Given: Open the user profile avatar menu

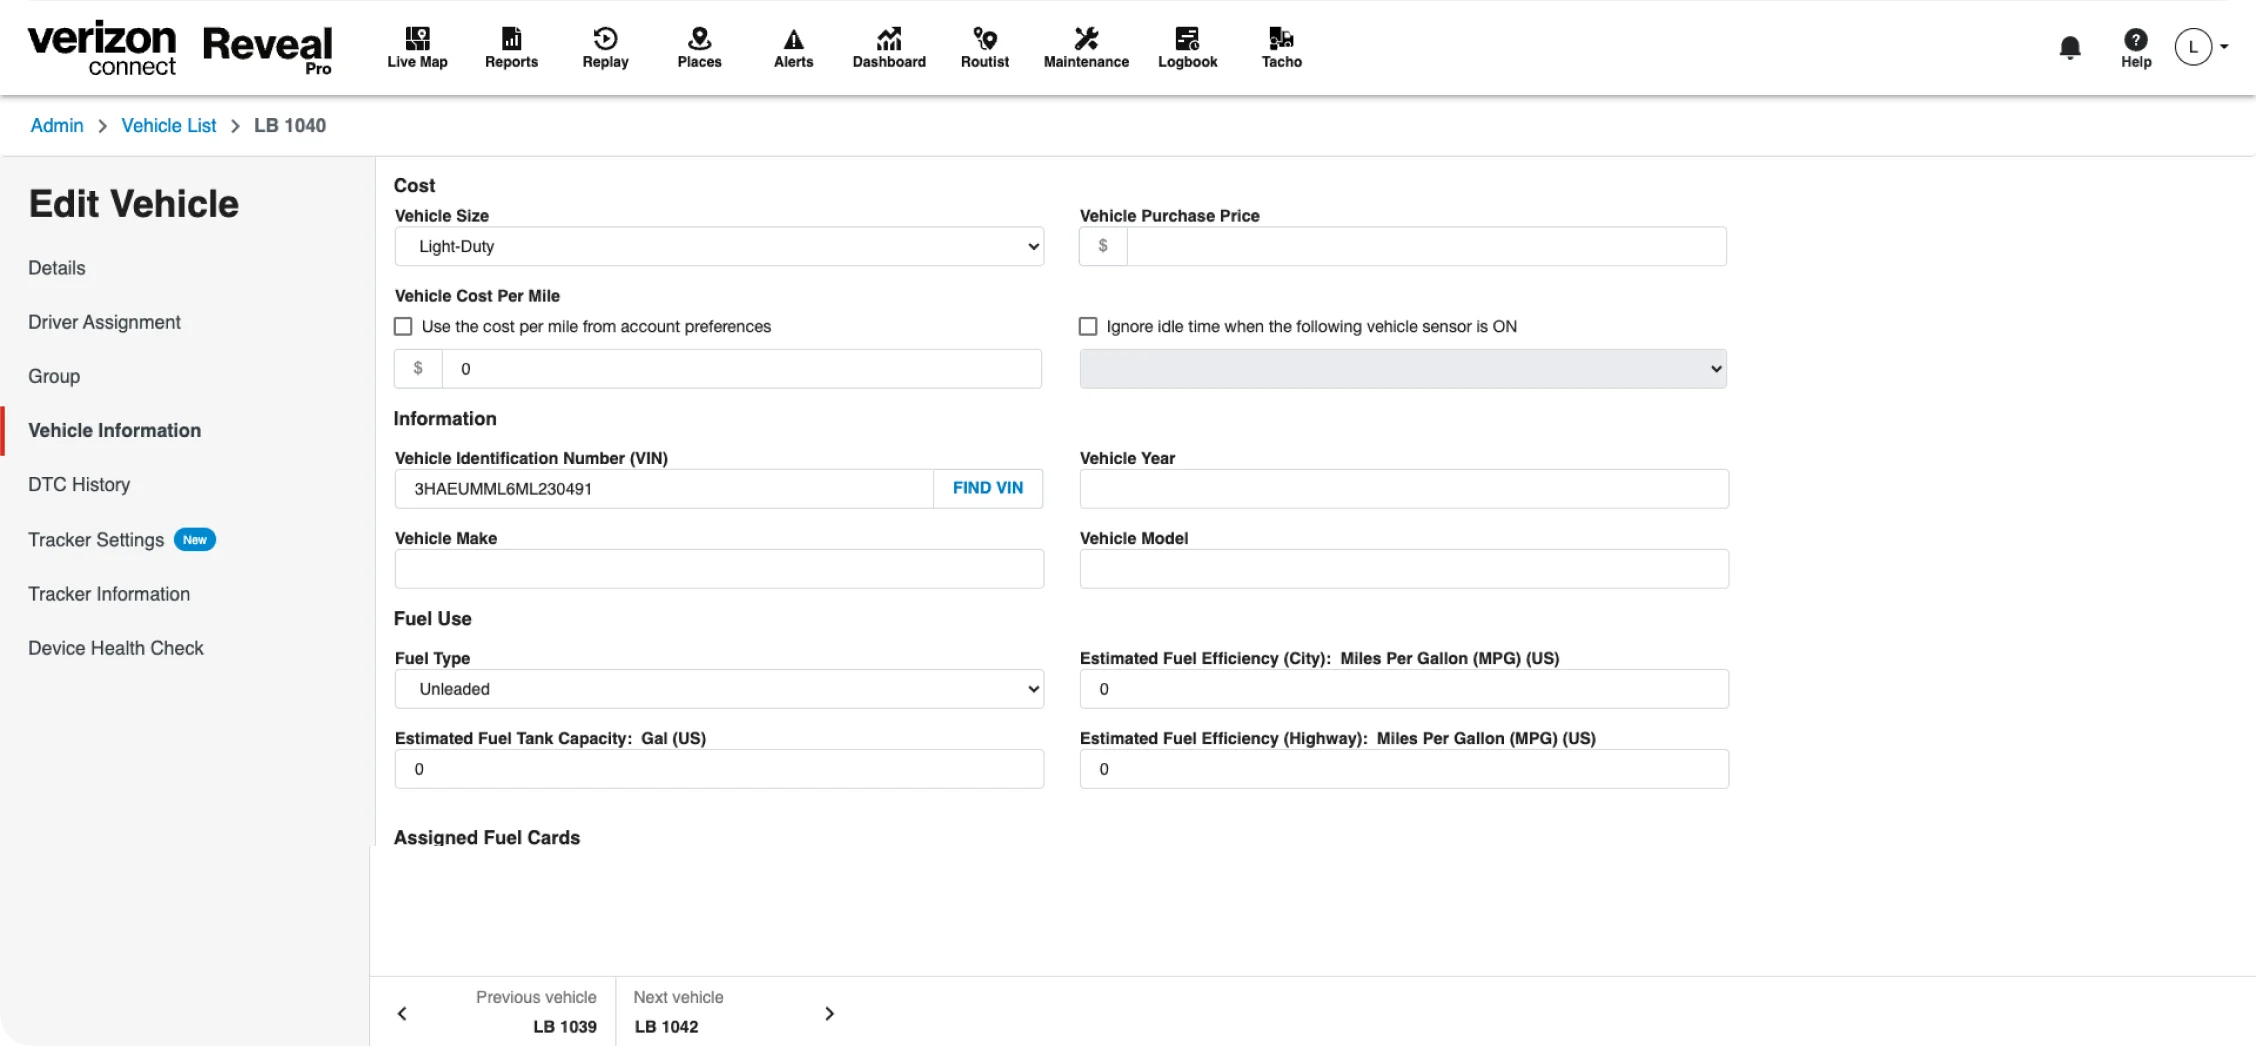Looking at the screenshot, I should pos(2201,46).
